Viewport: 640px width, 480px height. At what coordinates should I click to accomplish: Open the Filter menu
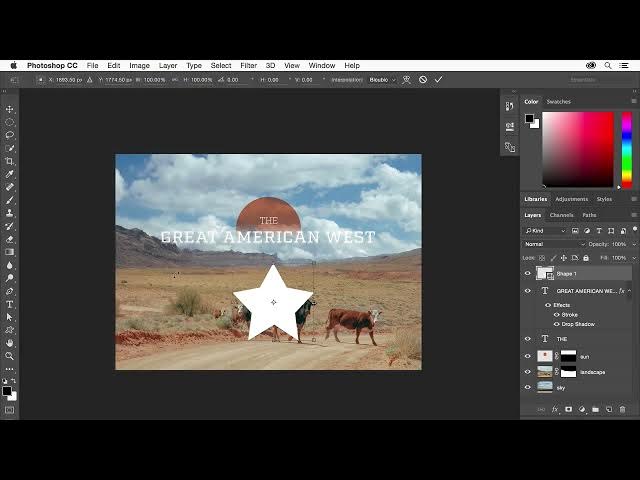(248, 65)
